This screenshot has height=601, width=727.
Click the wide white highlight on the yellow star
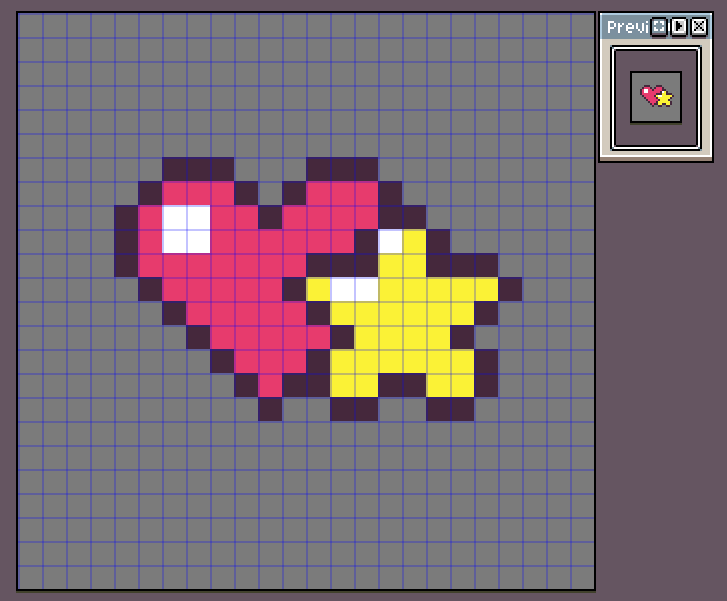click(355, 289)
